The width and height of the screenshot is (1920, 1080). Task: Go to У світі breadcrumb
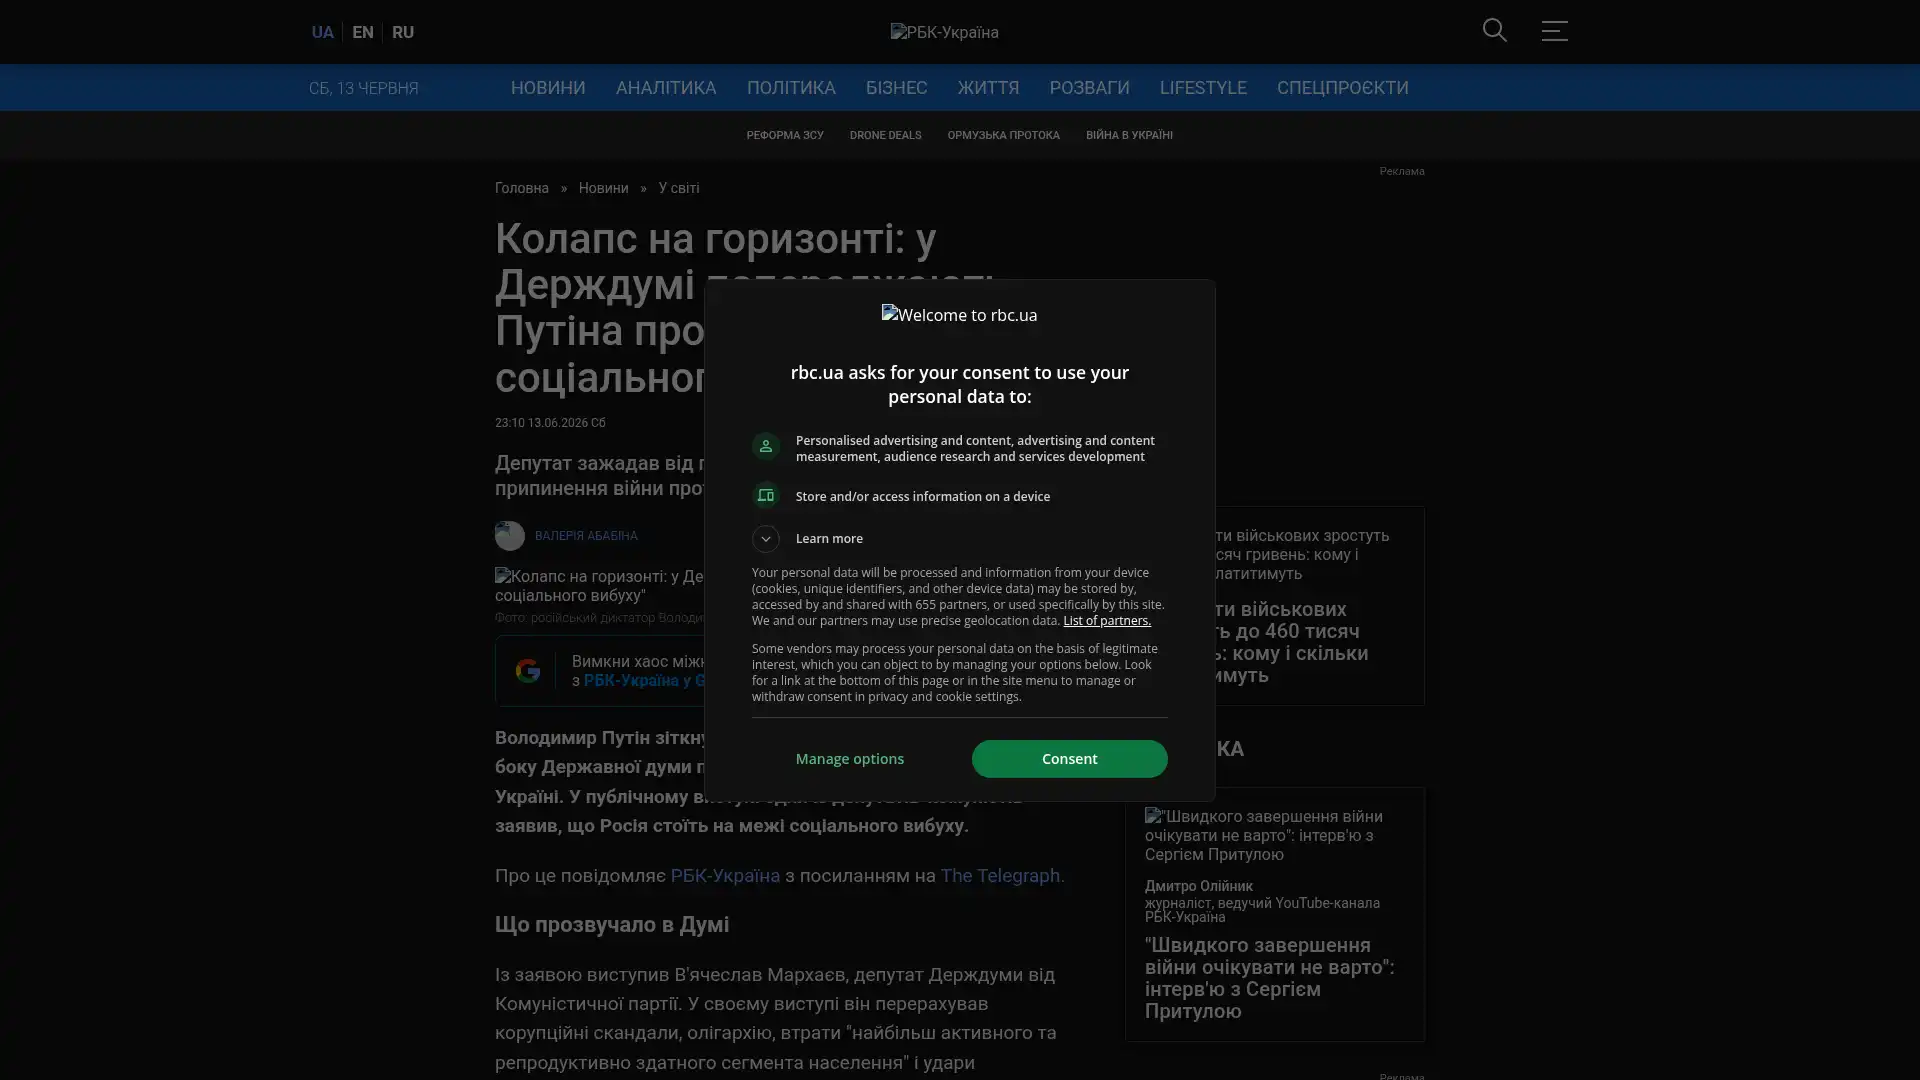pos(679,188)
